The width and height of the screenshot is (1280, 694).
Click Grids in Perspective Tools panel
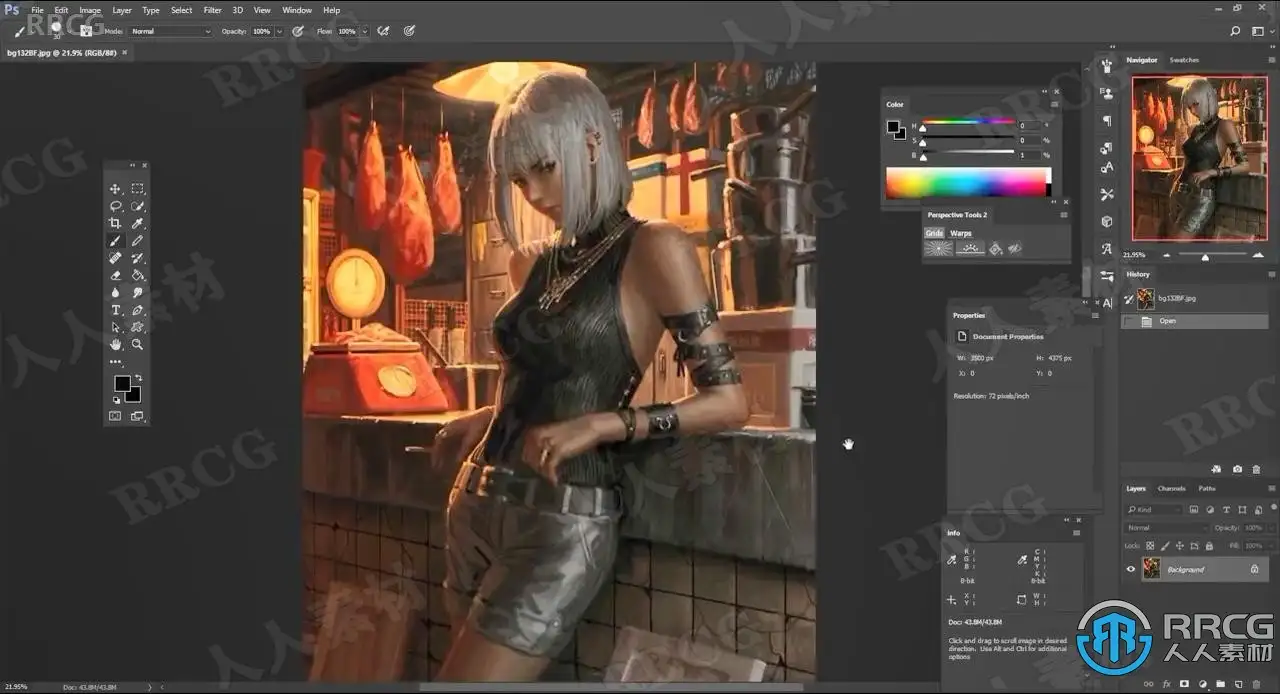[x=934, y=233]
